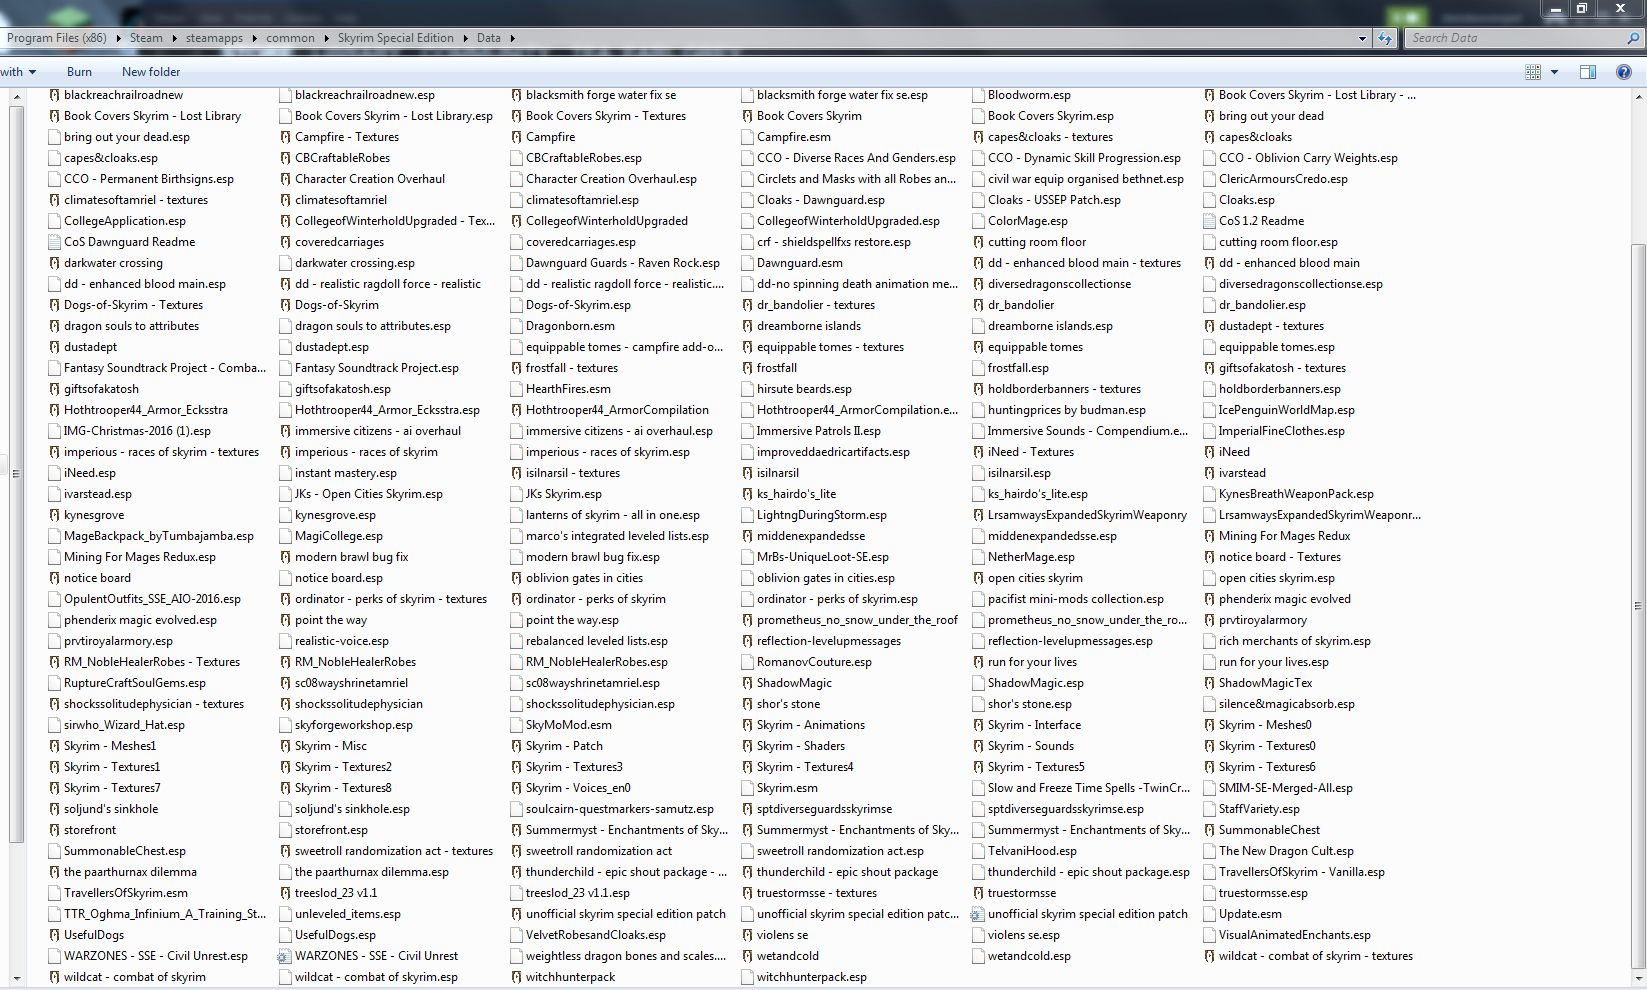Click the file NetherMage.esp

(1031, 557)
